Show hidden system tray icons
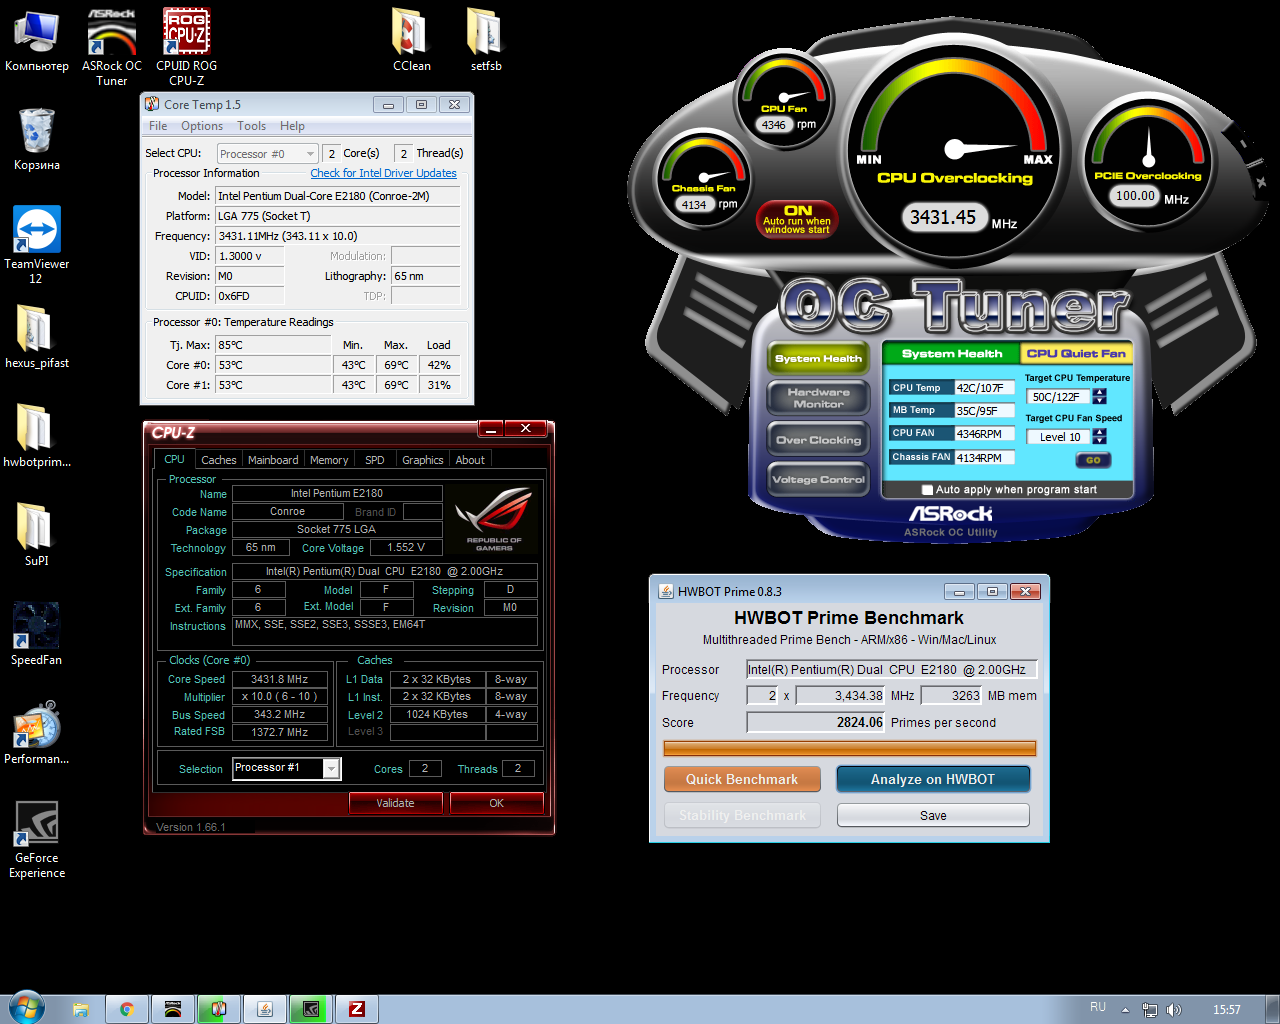Image resolution: width=1280 pixels, height=1024 pixels. 1125,1010
